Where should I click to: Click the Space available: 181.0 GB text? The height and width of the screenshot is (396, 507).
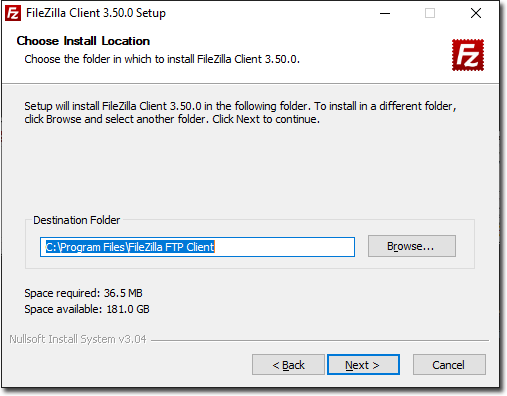tap(87, 309)
